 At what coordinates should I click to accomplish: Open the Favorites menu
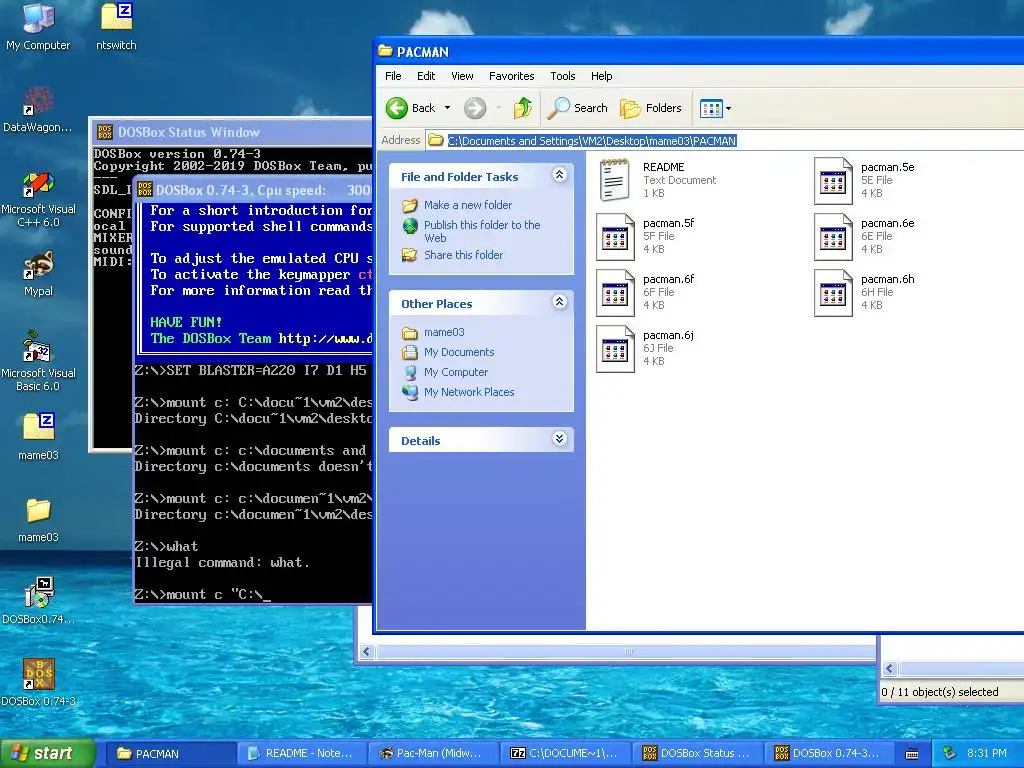point(511,76)
